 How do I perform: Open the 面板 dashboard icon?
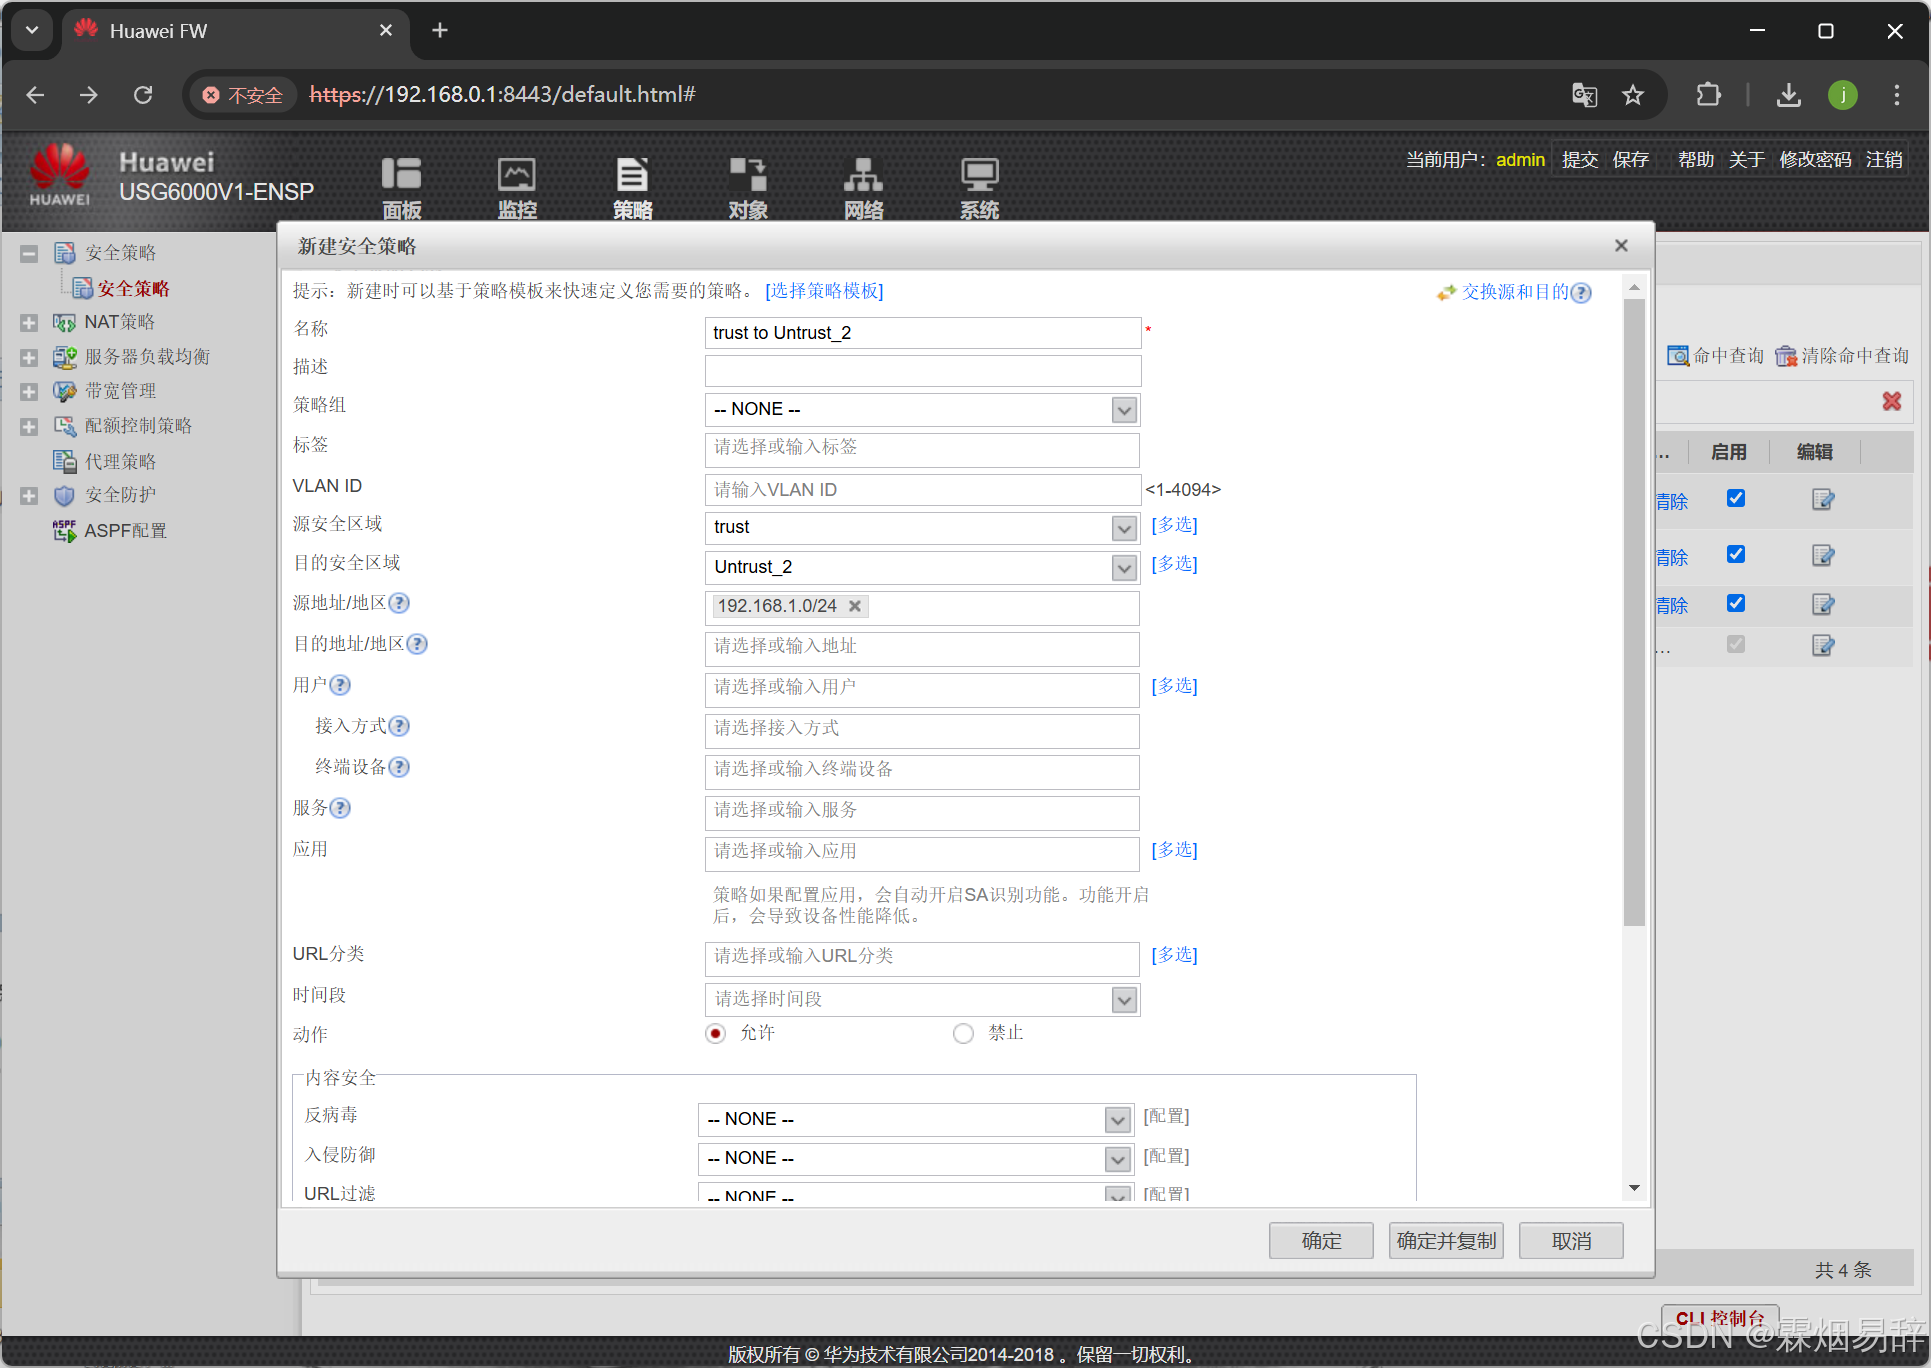401,176
